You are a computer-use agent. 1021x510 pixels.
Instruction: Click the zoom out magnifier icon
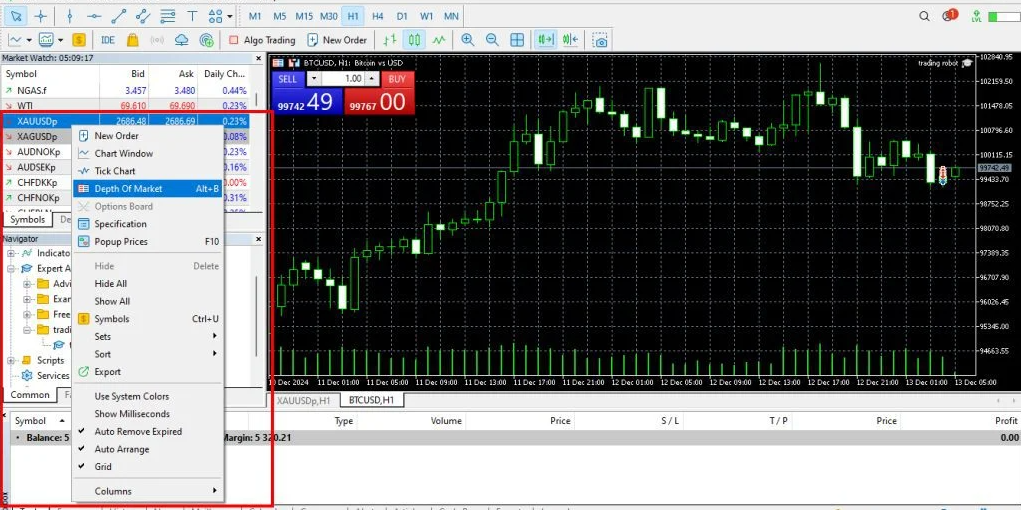pyautogui.click(x=492, y=40)
